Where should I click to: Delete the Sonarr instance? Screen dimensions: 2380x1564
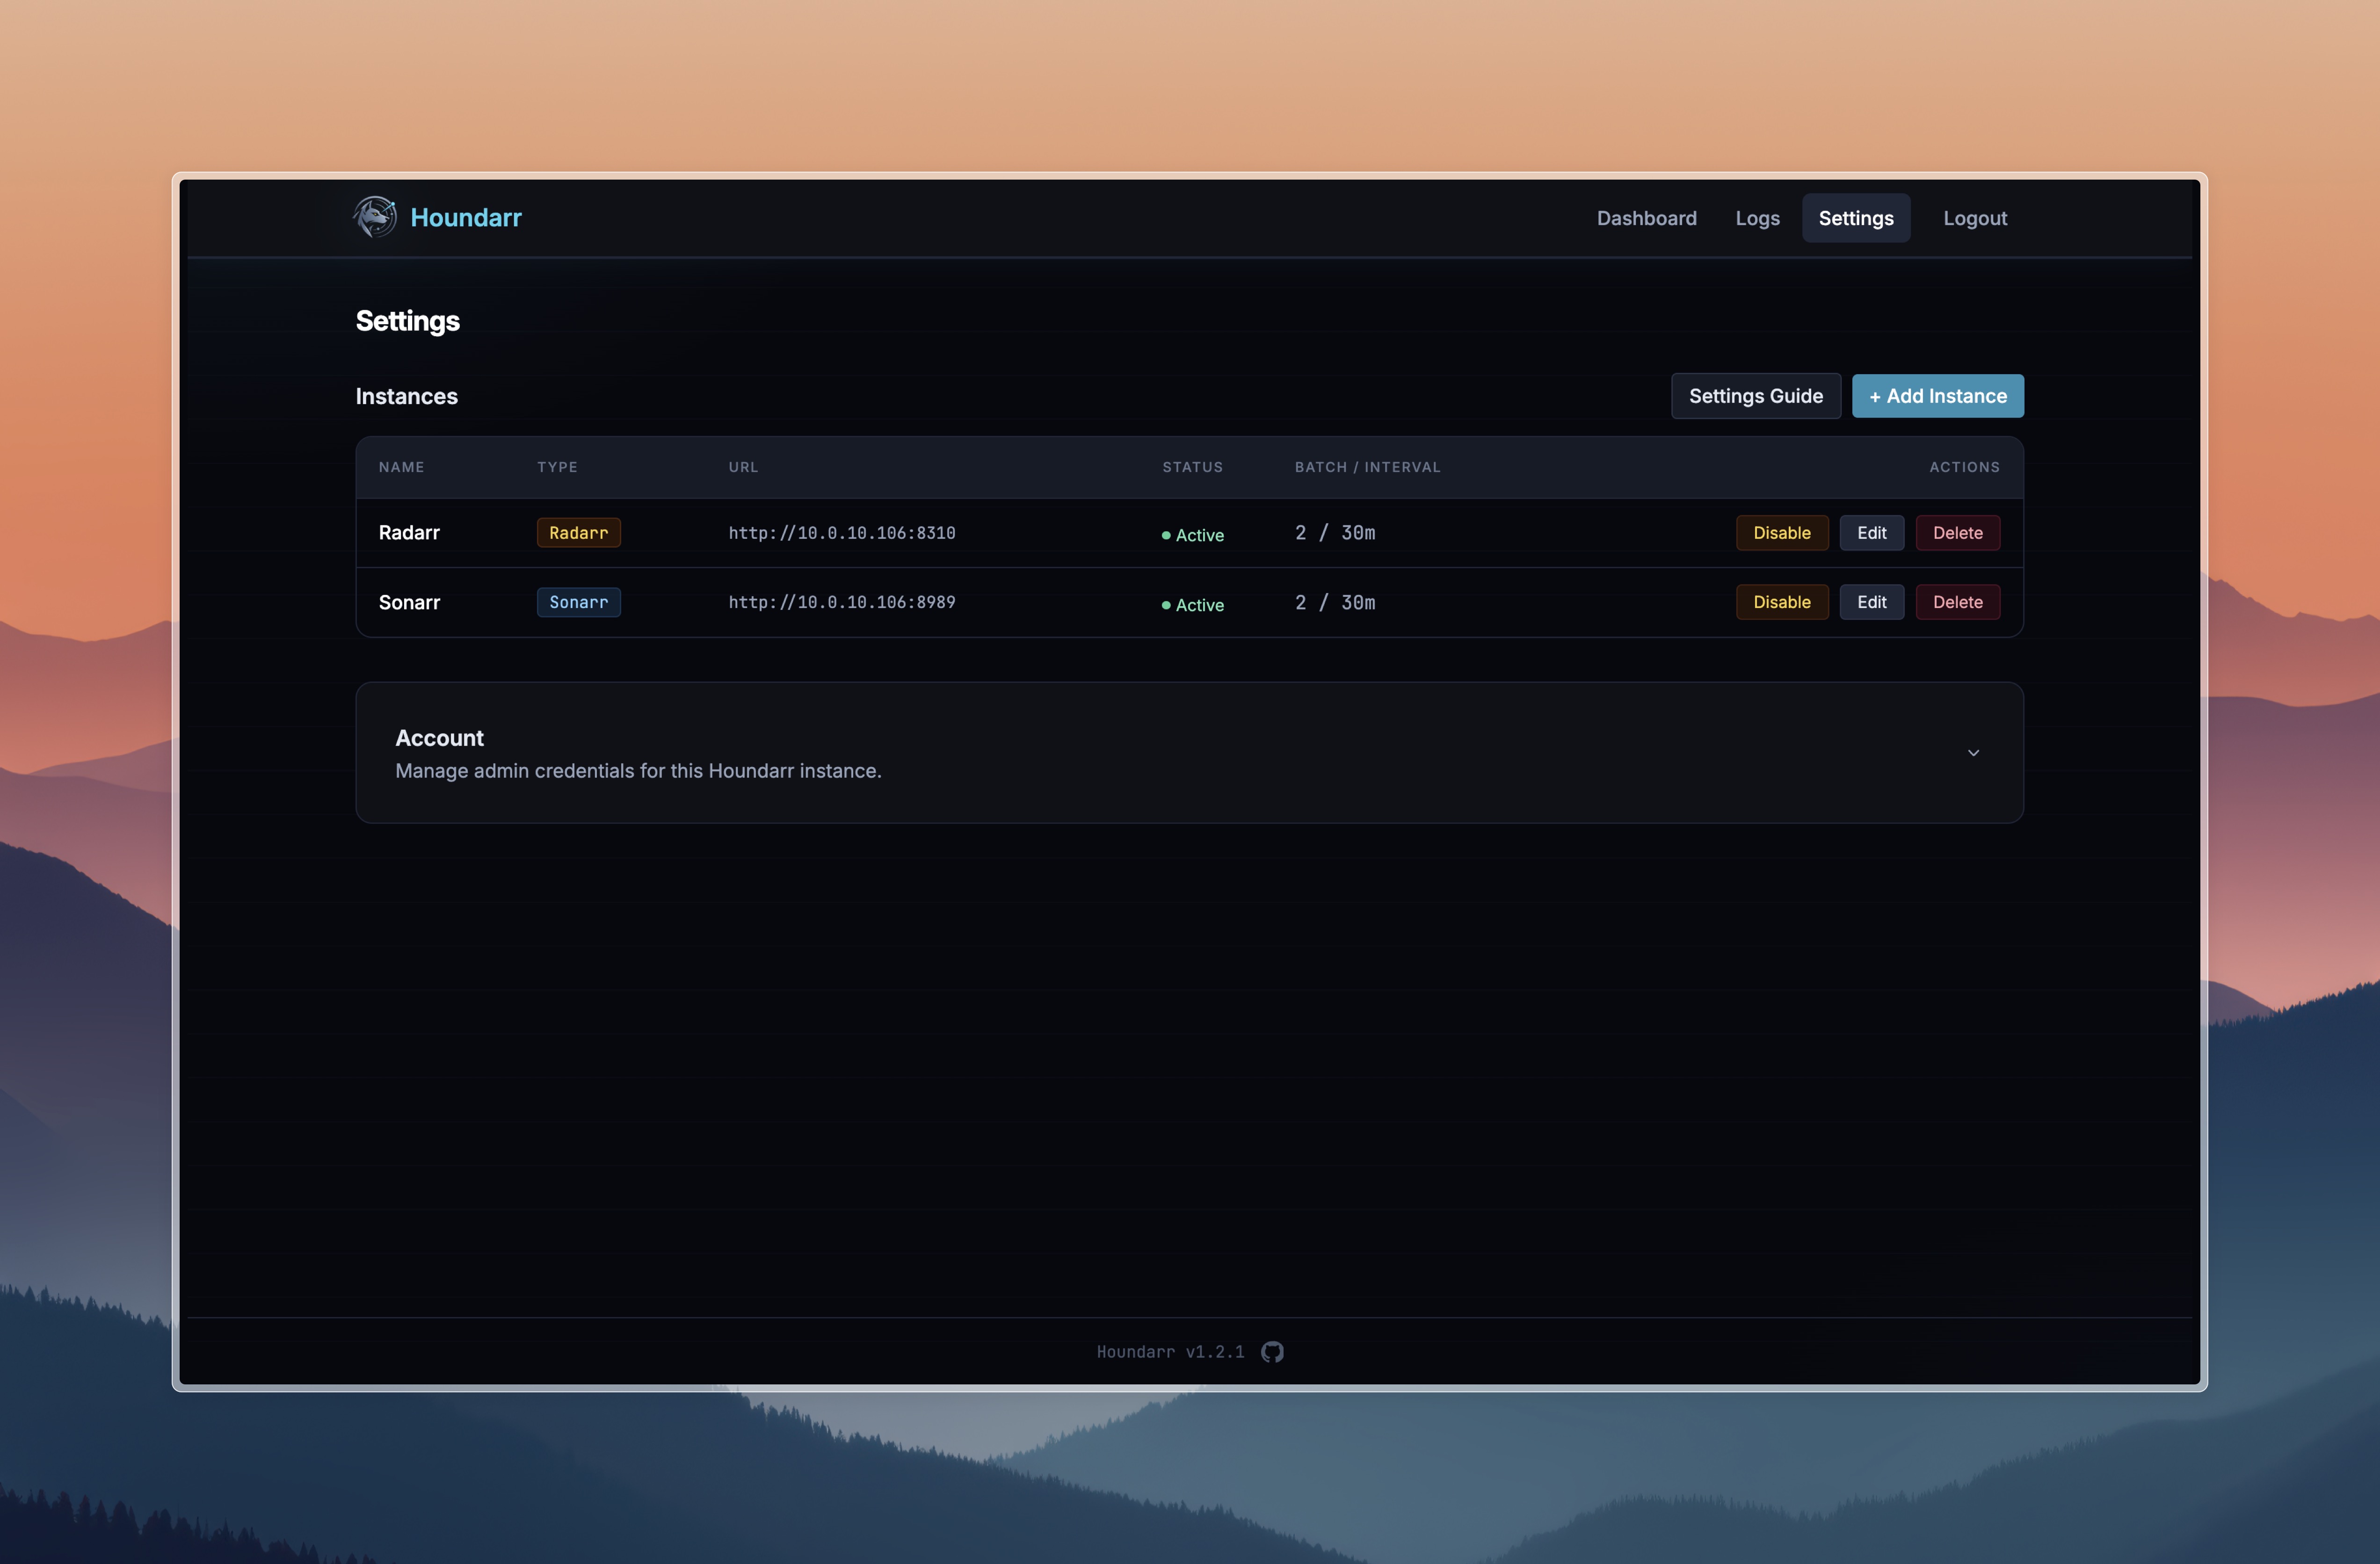pos(1957,602)
